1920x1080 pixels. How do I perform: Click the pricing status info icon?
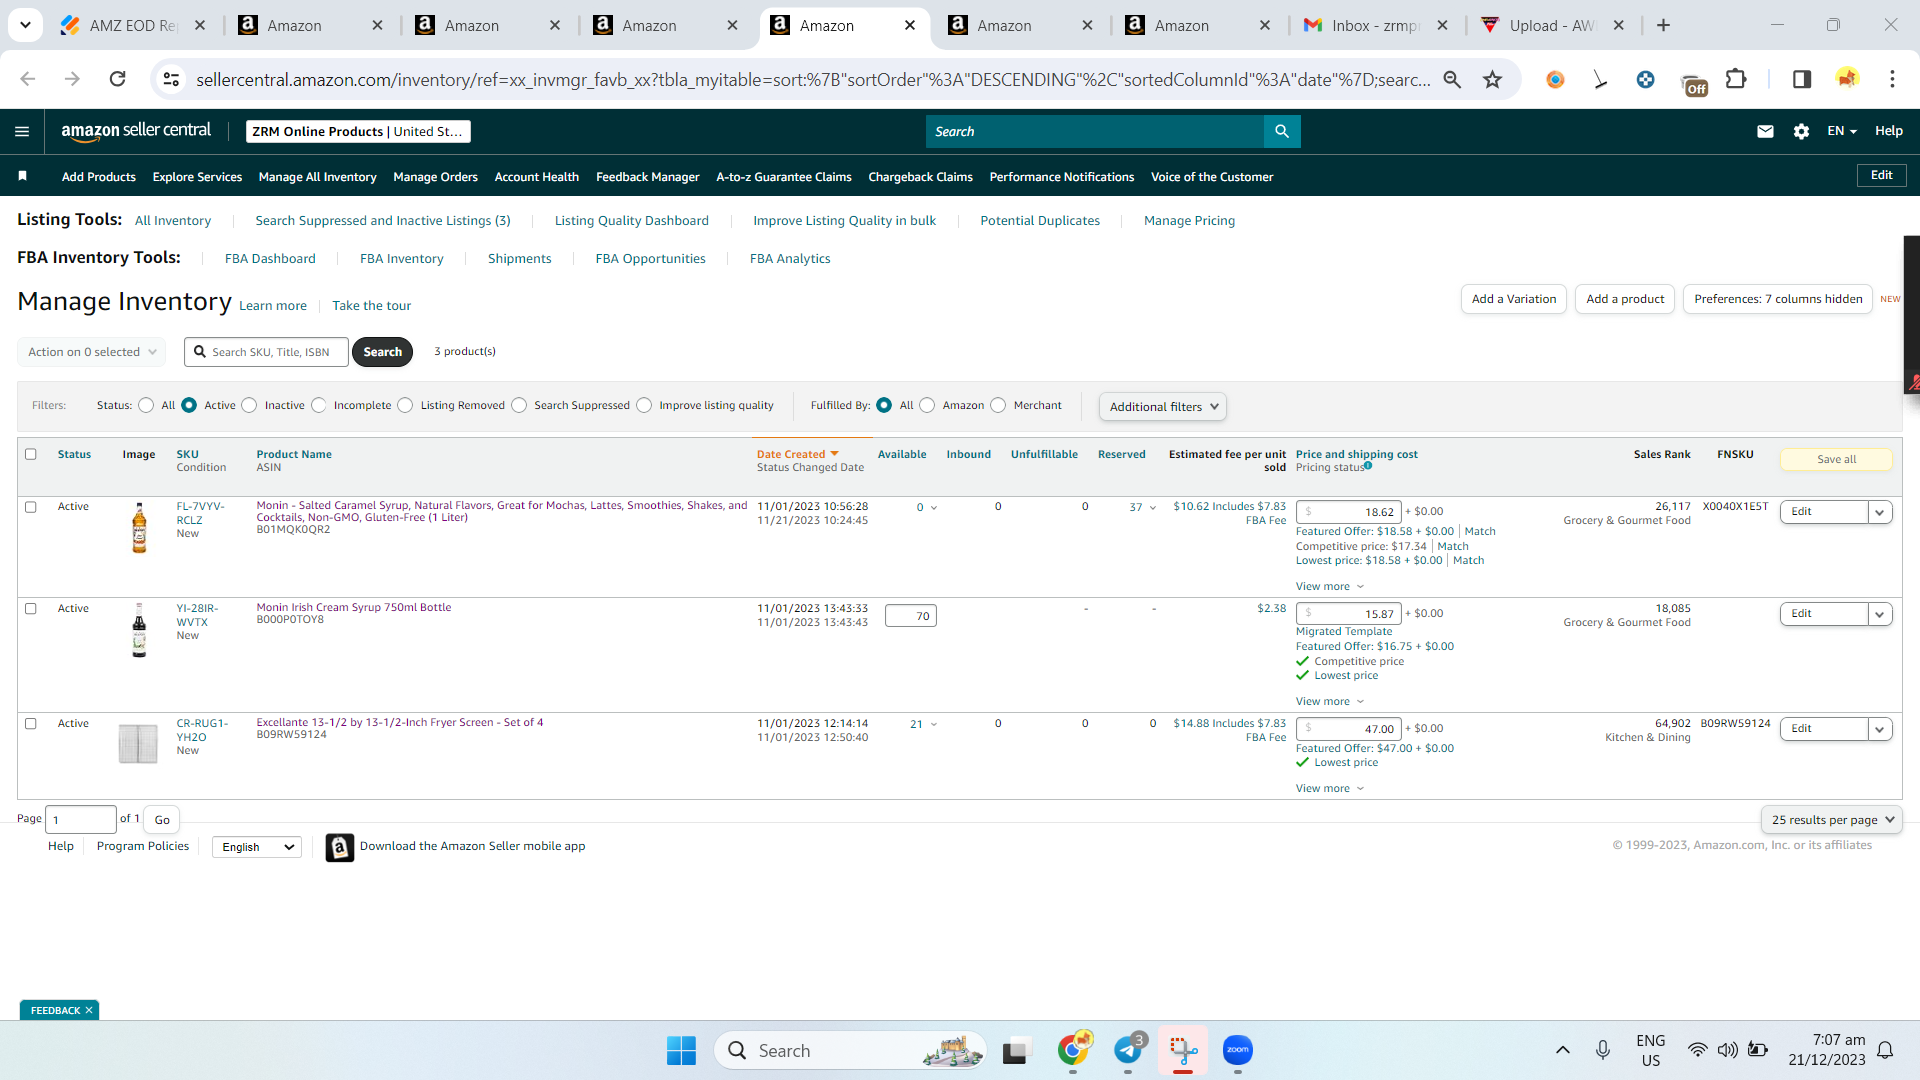[x=1368, y=466]
